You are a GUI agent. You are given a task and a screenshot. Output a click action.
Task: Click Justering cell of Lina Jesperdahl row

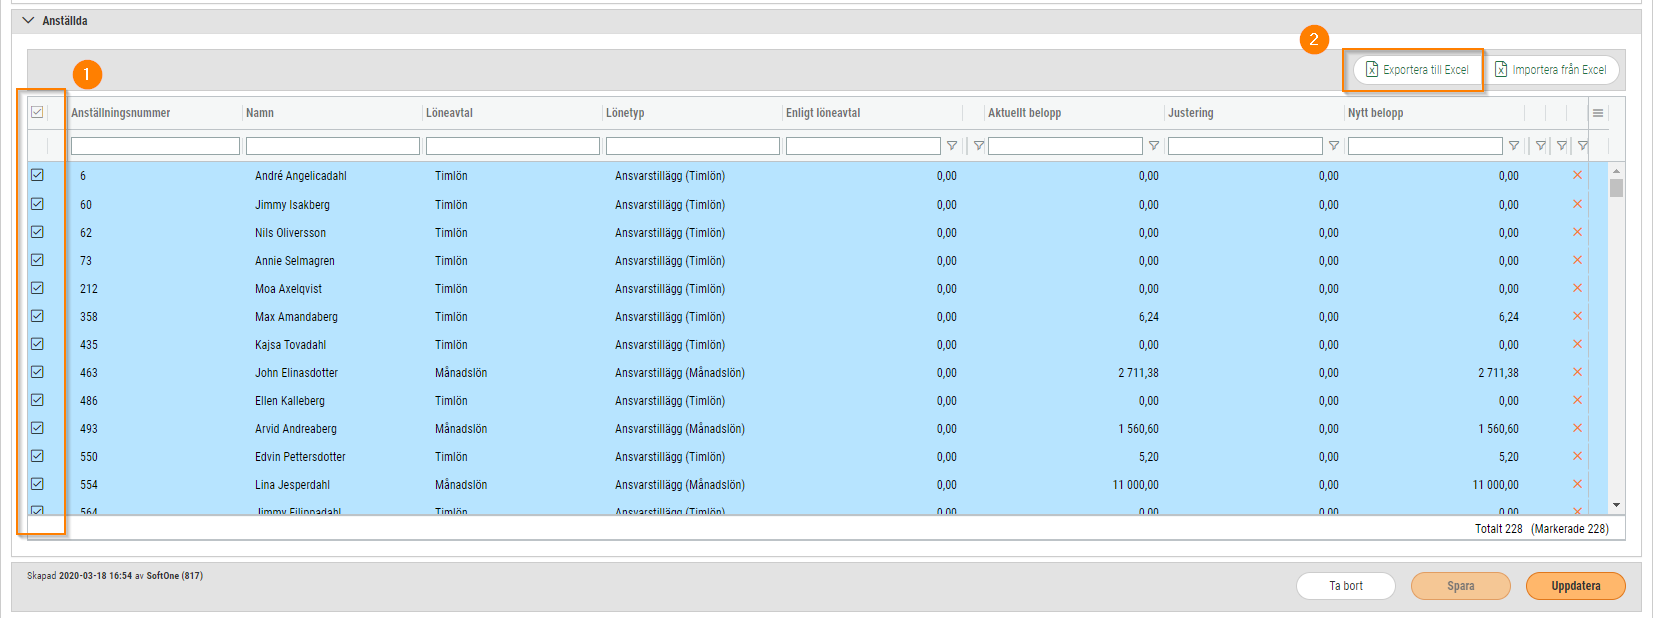(1328, 485)
